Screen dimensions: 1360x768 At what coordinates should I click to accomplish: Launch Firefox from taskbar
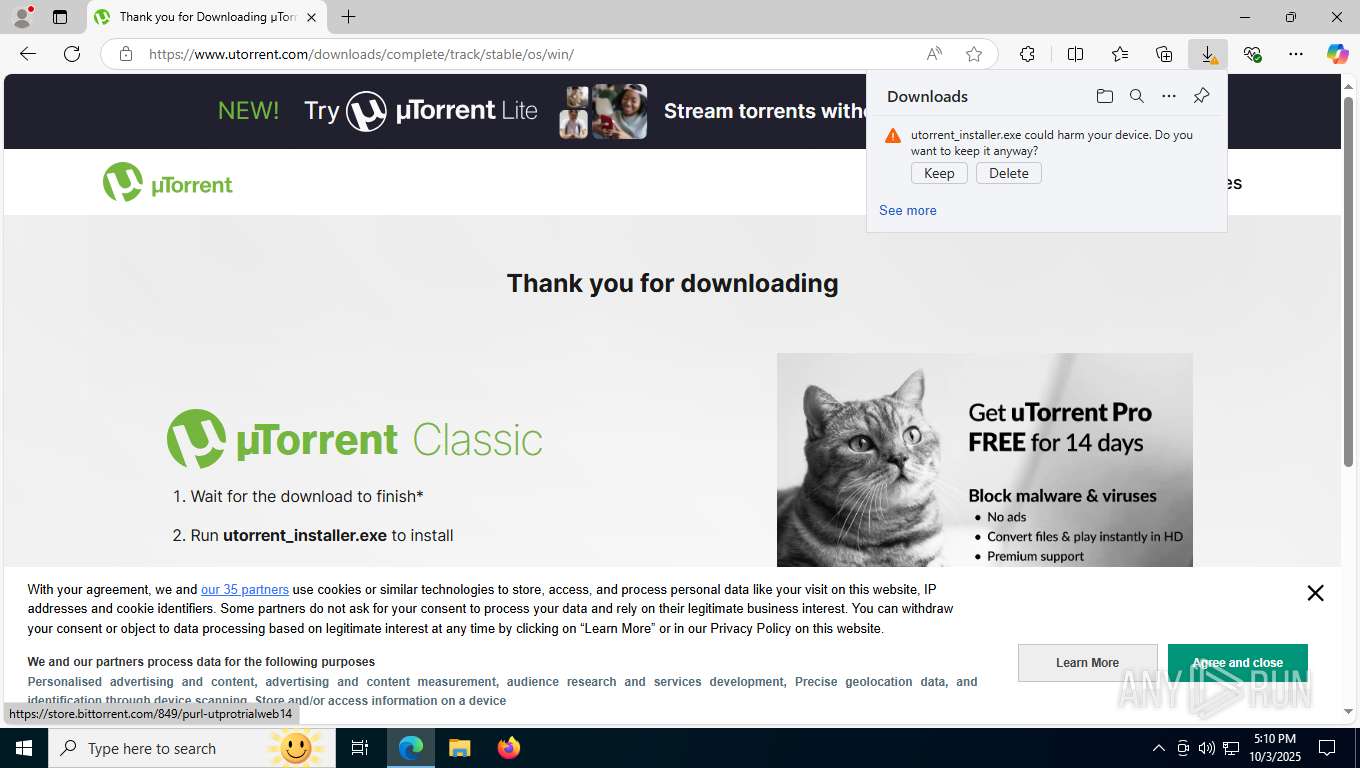click(x=509, y=748)
